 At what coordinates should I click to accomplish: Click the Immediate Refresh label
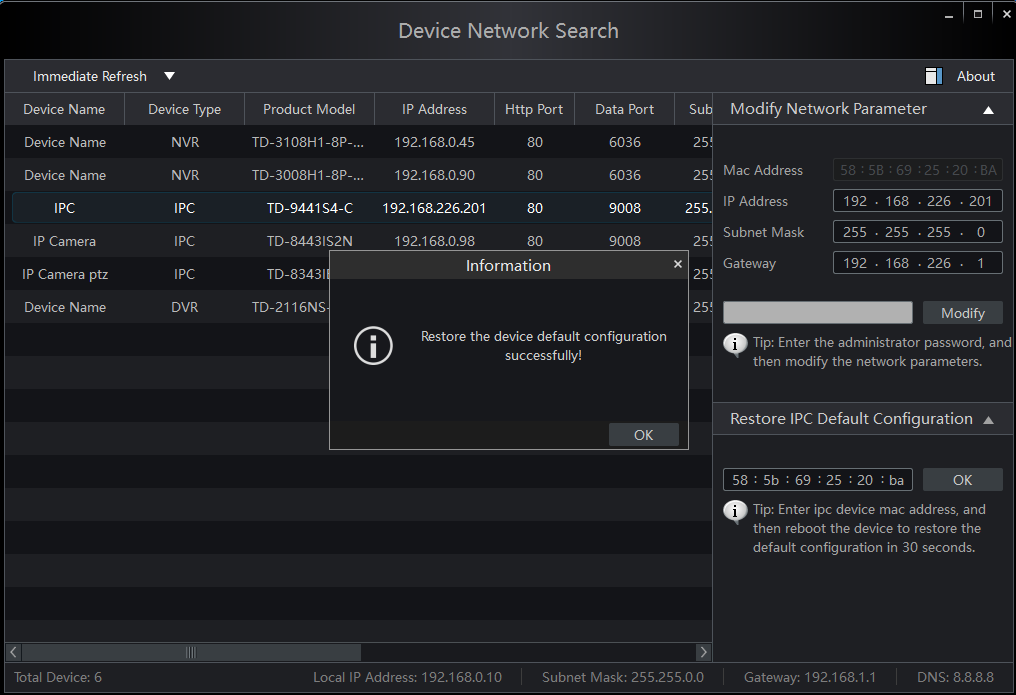tap(90, 76)
